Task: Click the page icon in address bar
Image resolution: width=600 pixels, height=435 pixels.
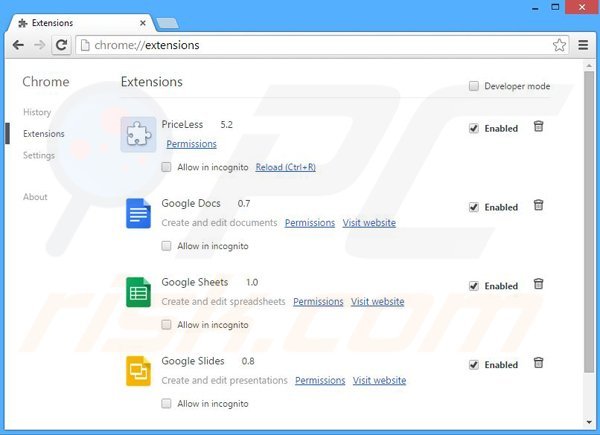Action: pos(85,45)
